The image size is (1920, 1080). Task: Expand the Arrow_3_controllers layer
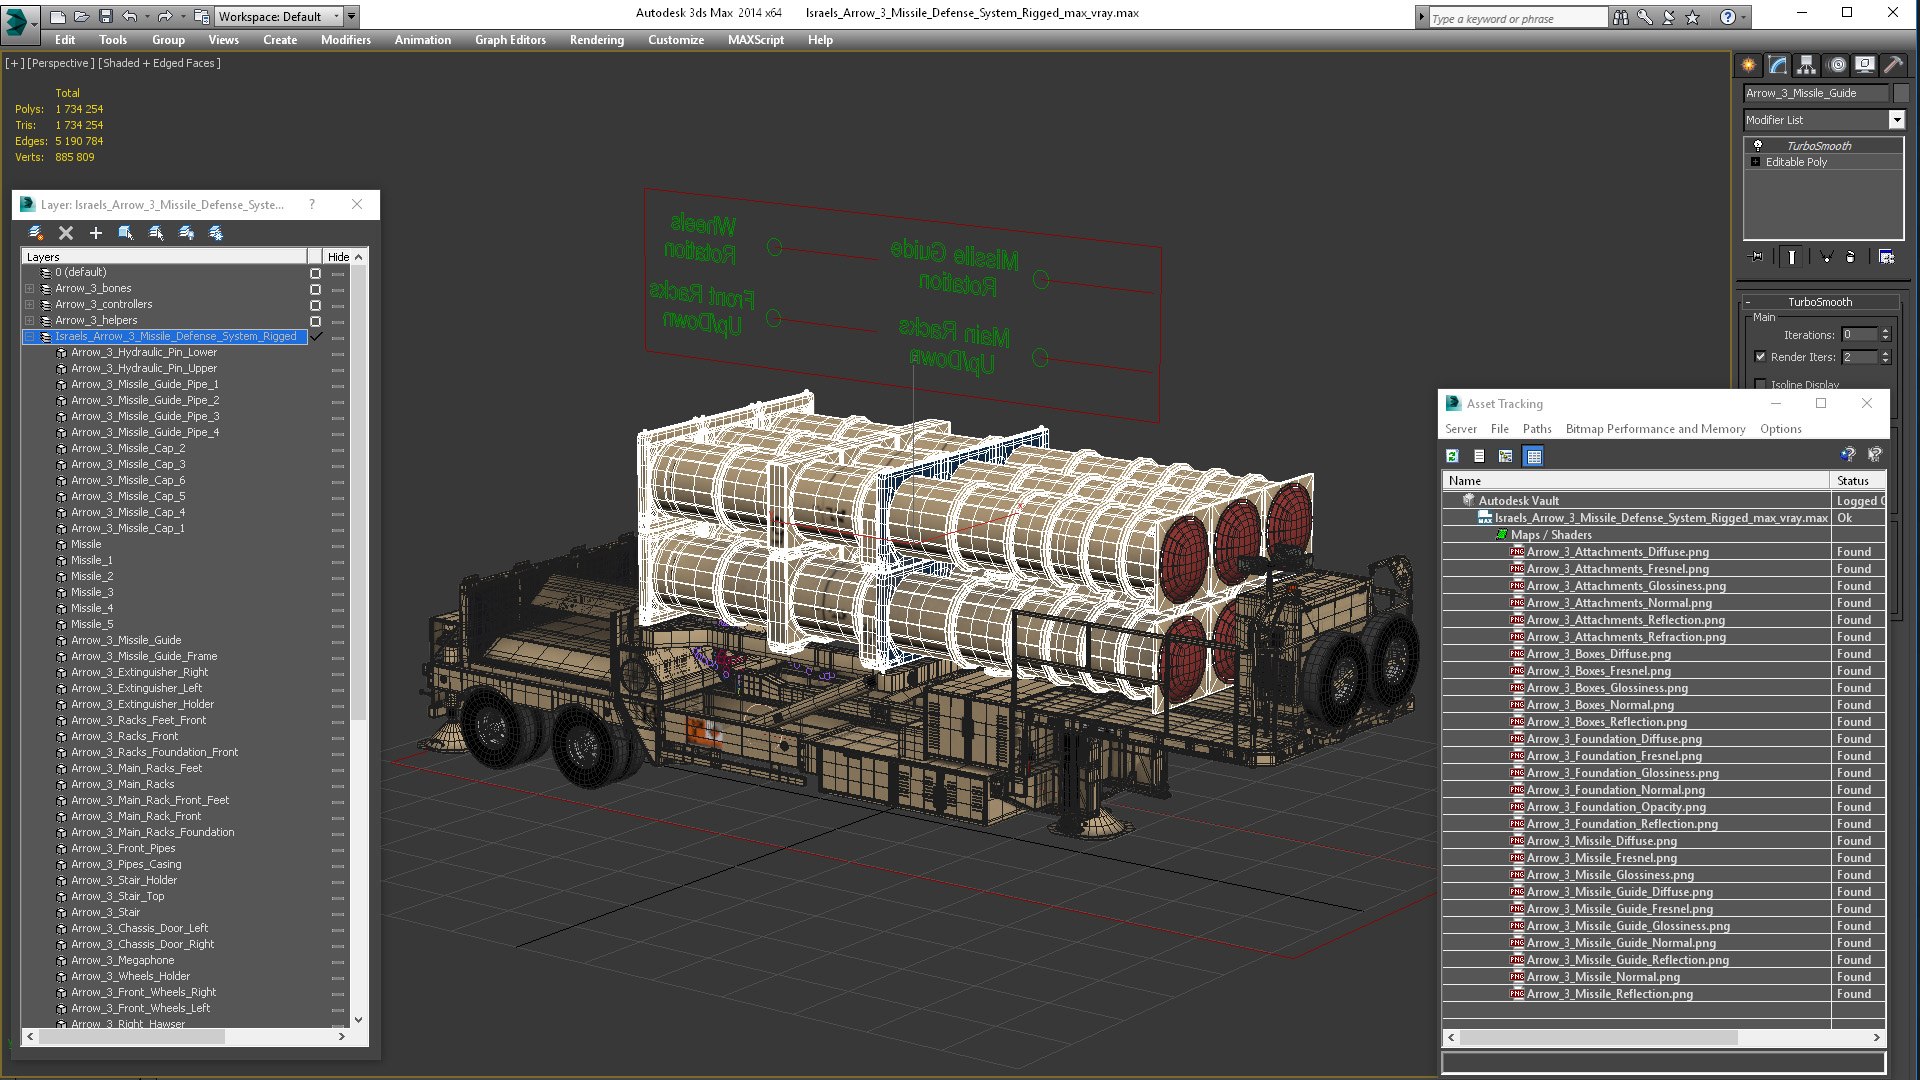29,304
